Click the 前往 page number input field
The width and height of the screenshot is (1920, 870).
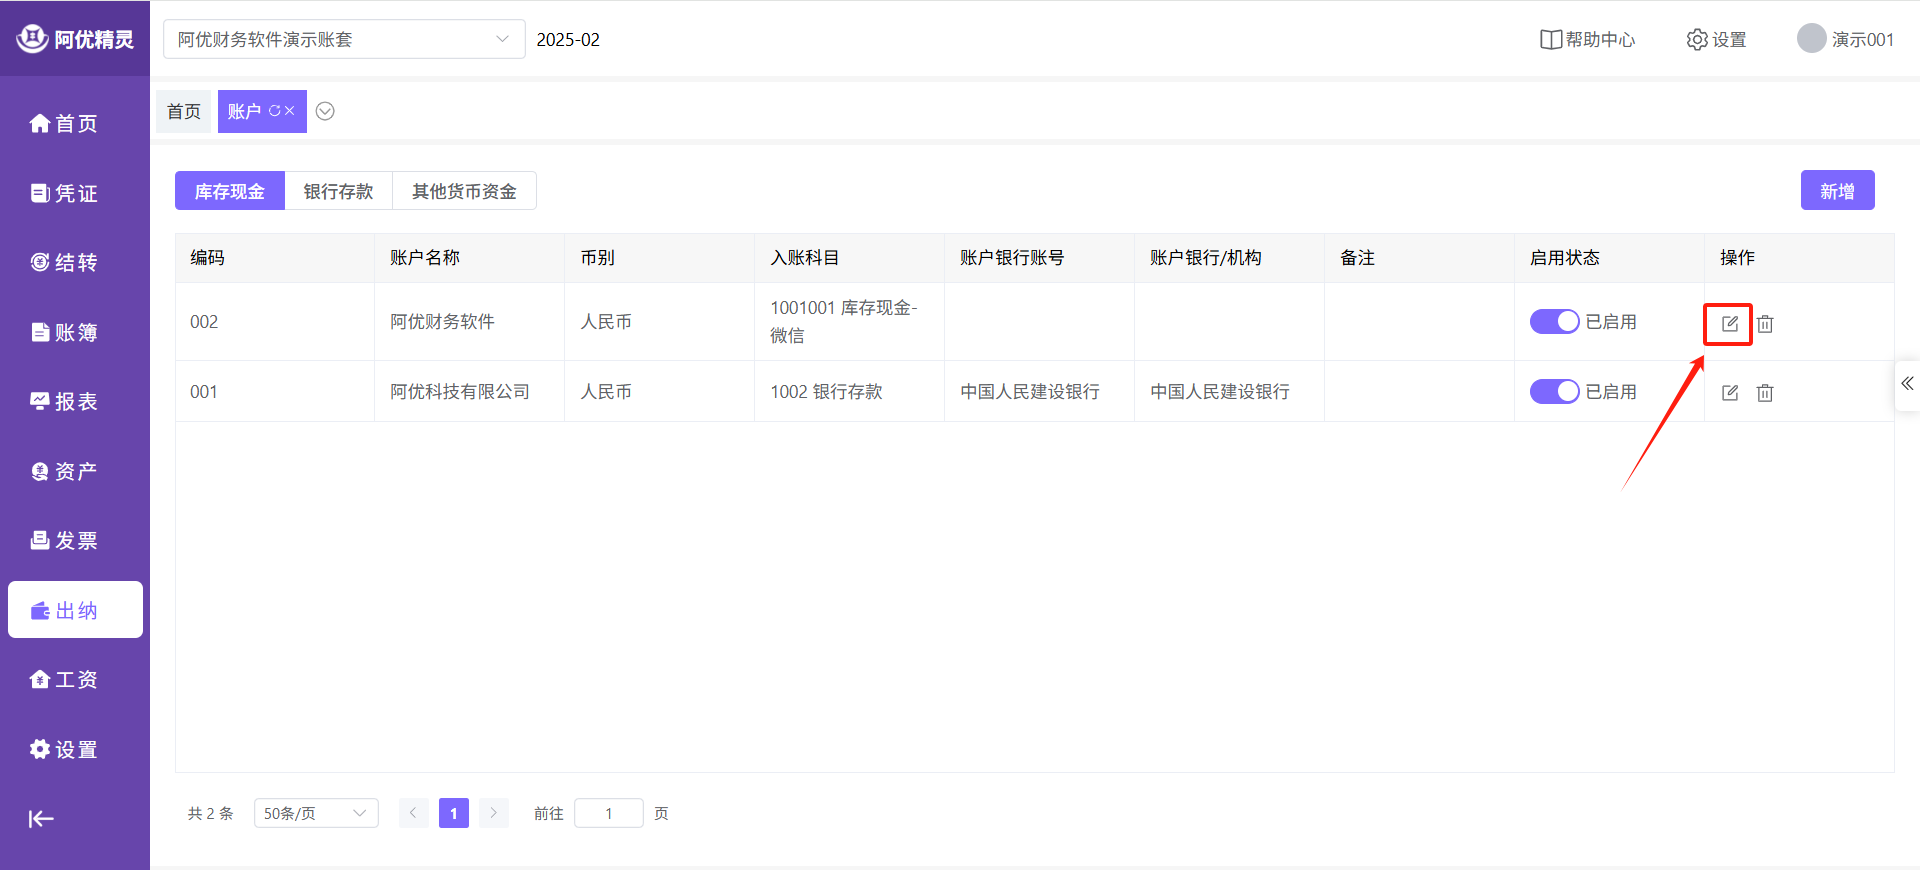[608, 814]
